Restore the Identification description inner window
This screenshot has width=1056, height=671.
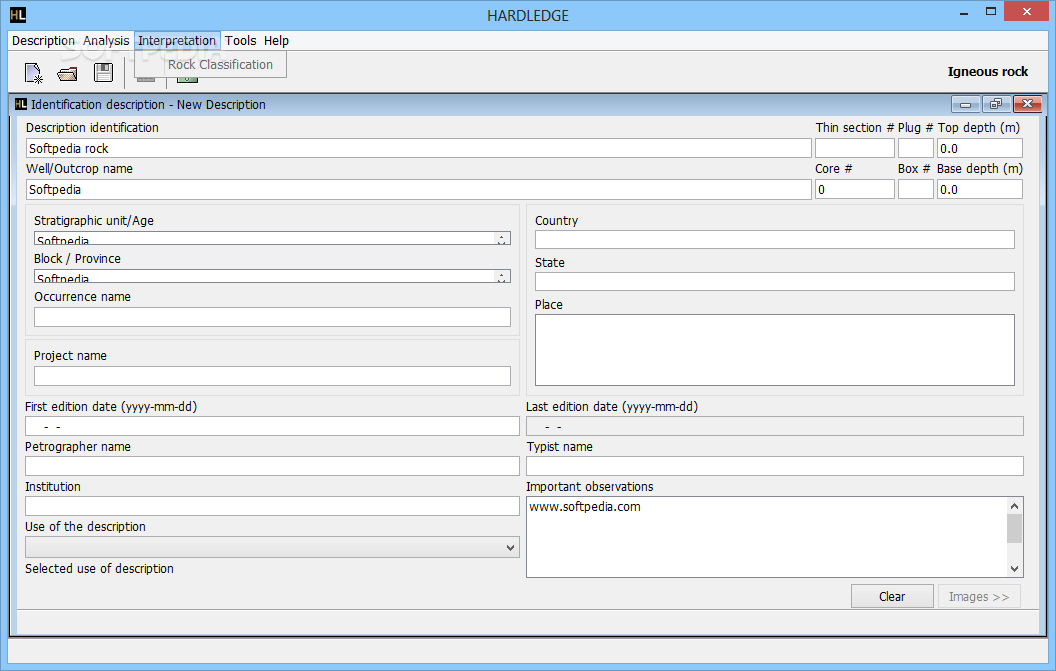pos(995,104)
